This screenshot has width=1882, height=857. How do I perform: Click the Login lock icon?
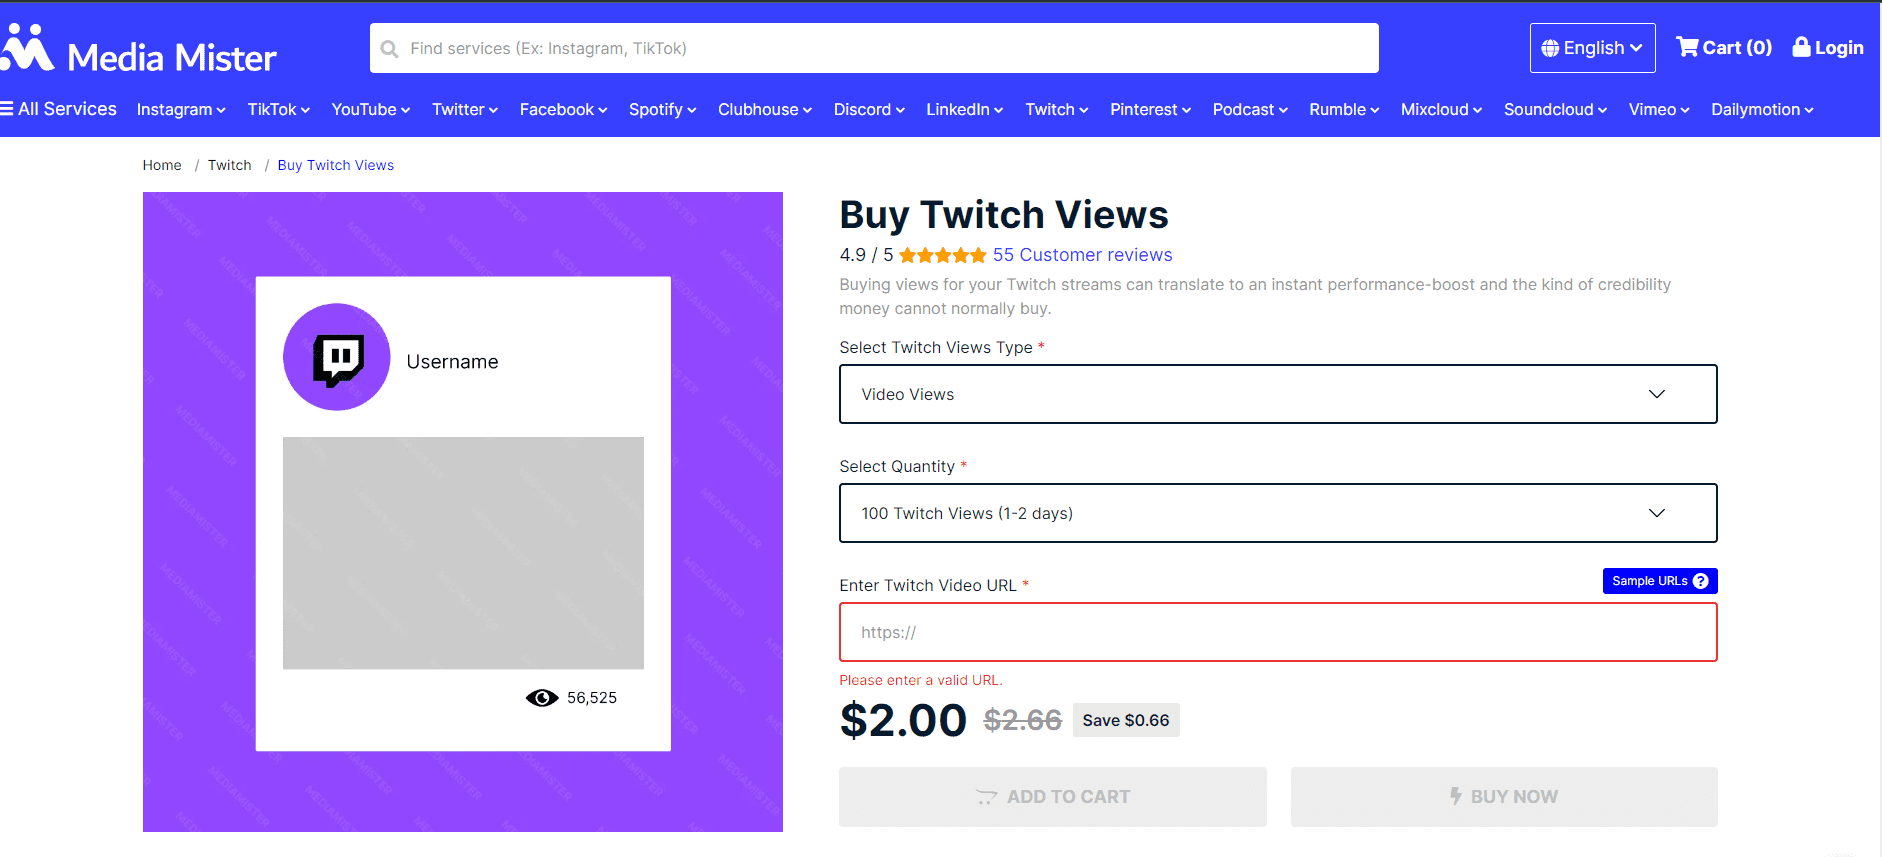pos(1801,47)
